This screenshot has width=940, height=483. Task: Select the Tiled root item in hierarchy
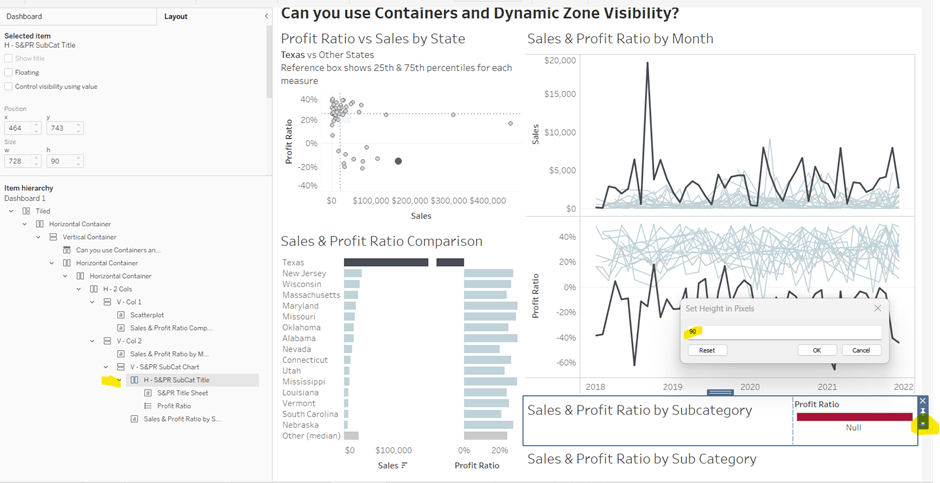[42, 211]
